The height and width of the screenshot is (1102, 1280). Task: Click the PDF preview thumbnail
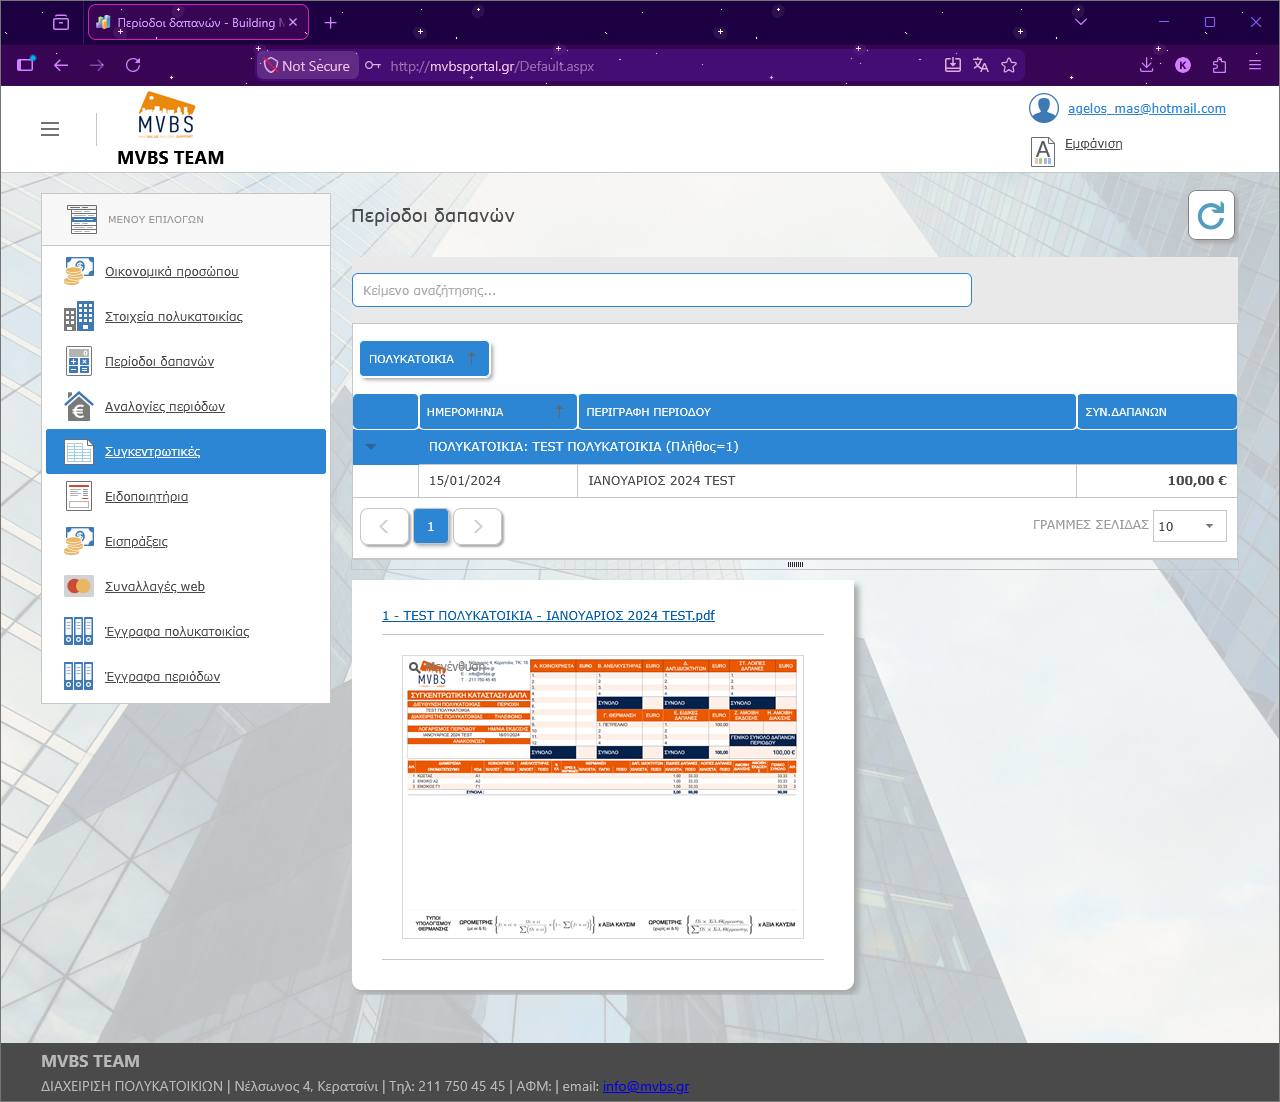pyautogui.click(x=603, y=797)
